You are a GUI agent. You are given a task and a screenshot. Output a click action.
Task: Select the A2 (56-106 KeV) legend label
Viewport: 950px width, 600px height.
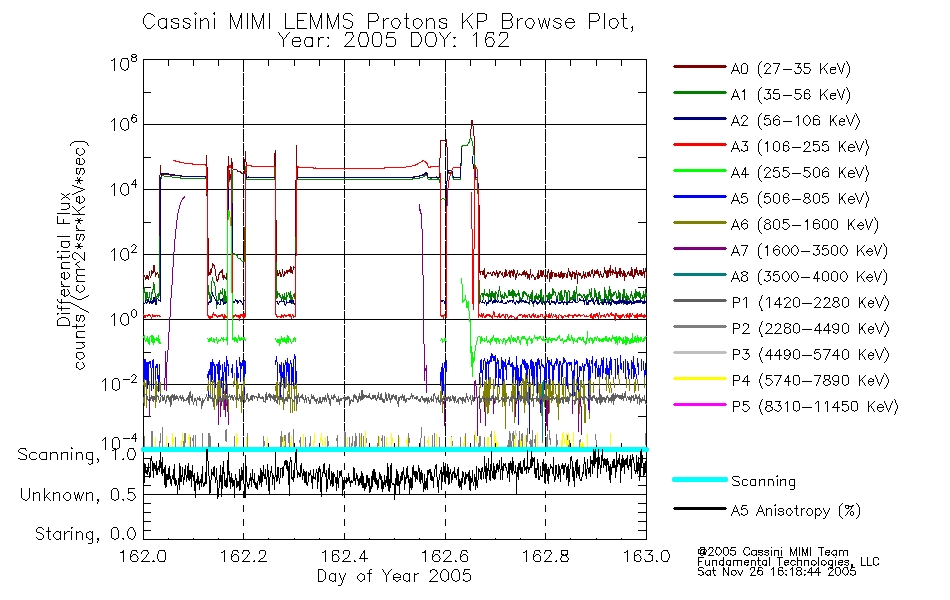click(796, 121)
